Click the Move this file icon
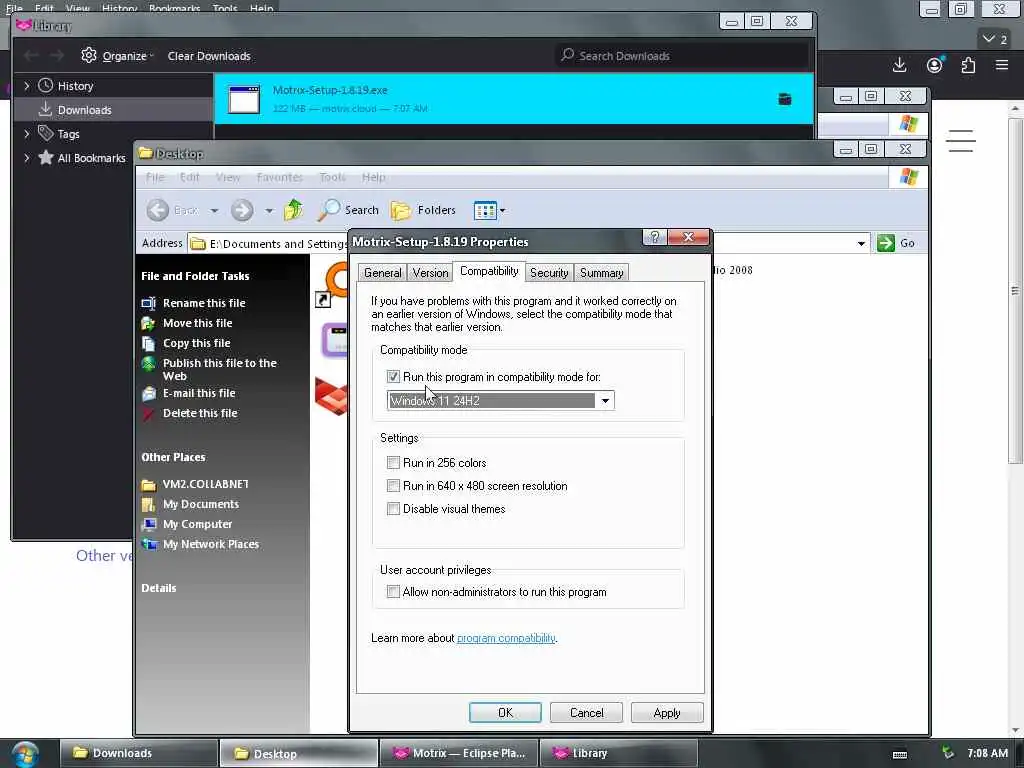The image size is (1024, 768). pos(148,323)
